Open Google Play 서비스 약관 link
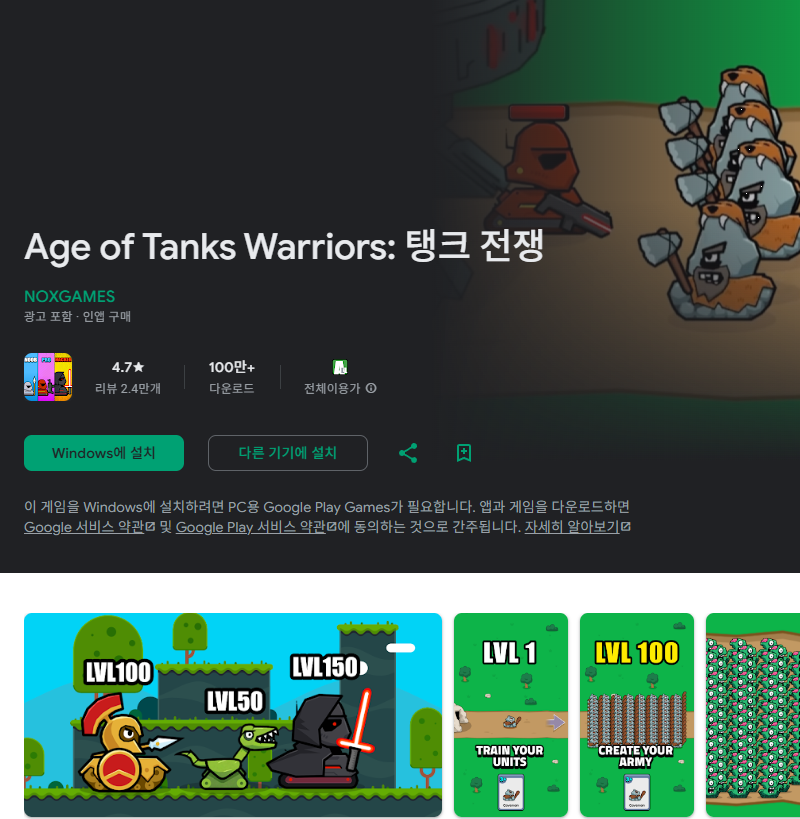This screenshot has width=800, height=819. [x=251, y=526]
